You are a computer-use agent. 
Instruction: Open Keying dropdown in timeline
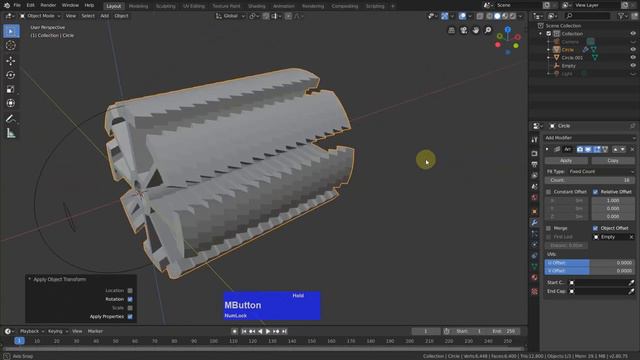click(x=58, y=331)
